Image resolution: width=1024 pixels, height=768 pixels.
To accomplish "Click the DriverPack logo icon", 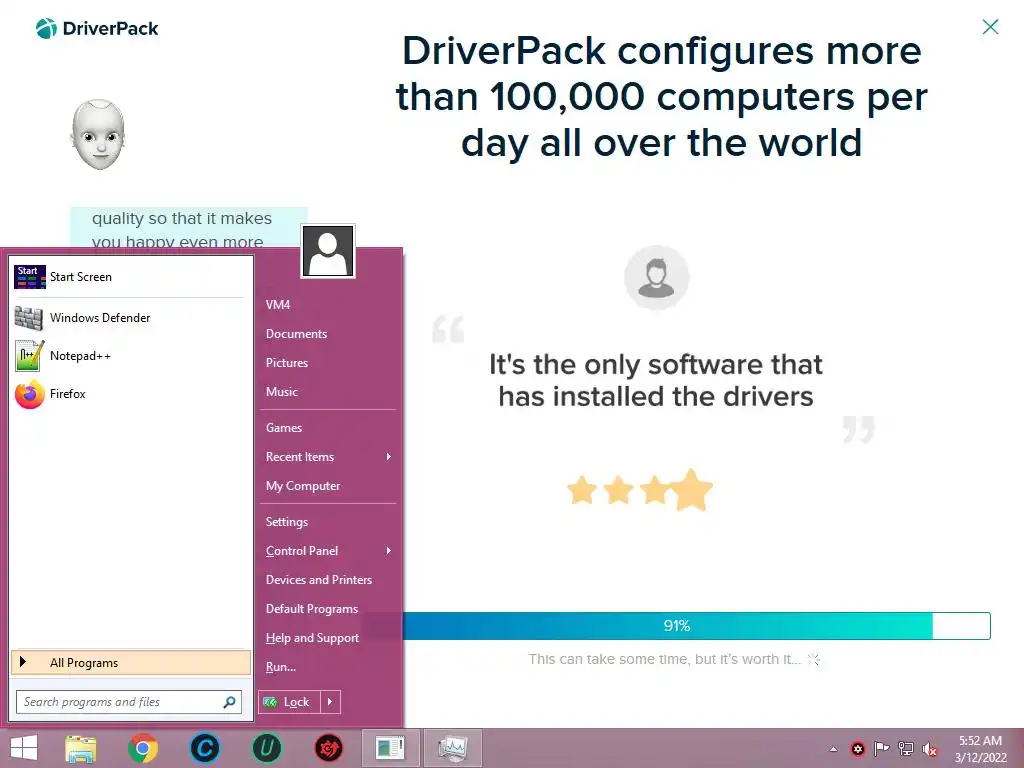I will [x=46, y=28].
